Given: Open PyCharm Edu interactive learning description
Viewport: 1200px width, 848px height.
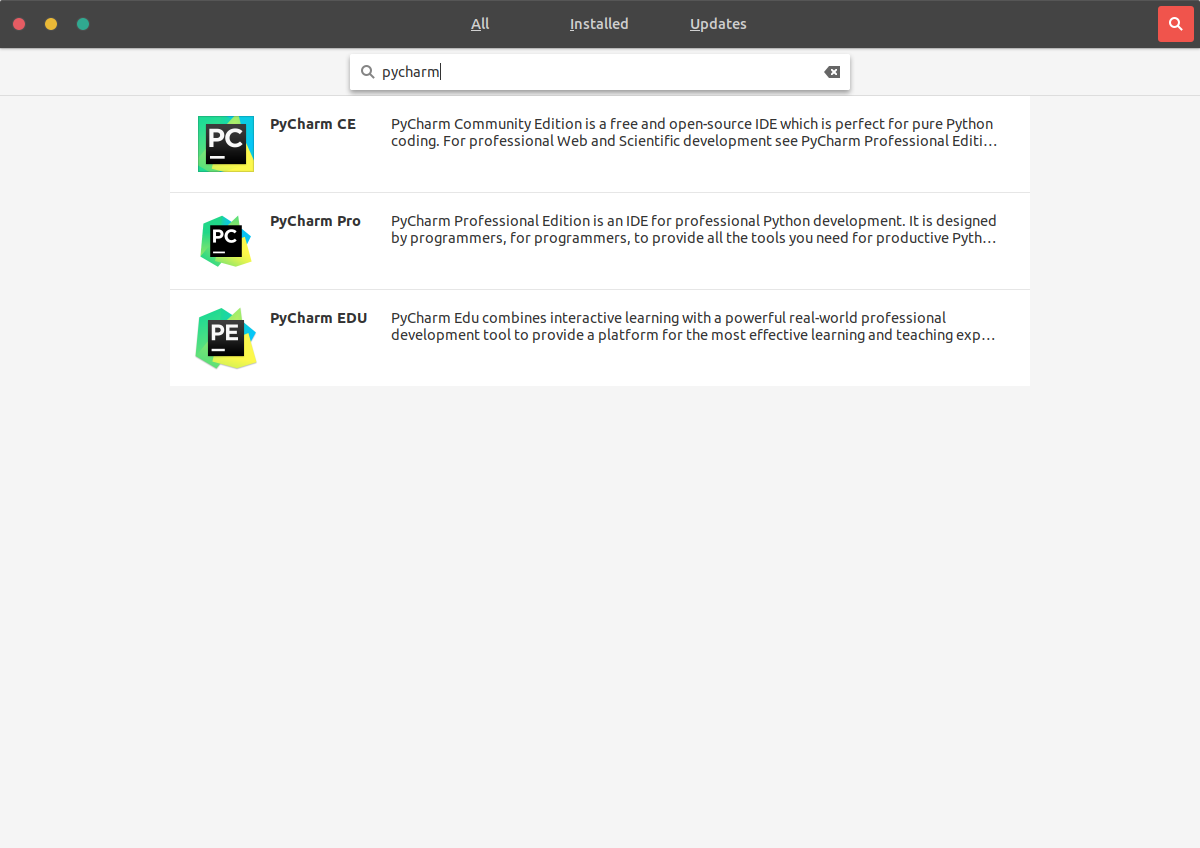Looking at the screenshot, I should point(693,327).
